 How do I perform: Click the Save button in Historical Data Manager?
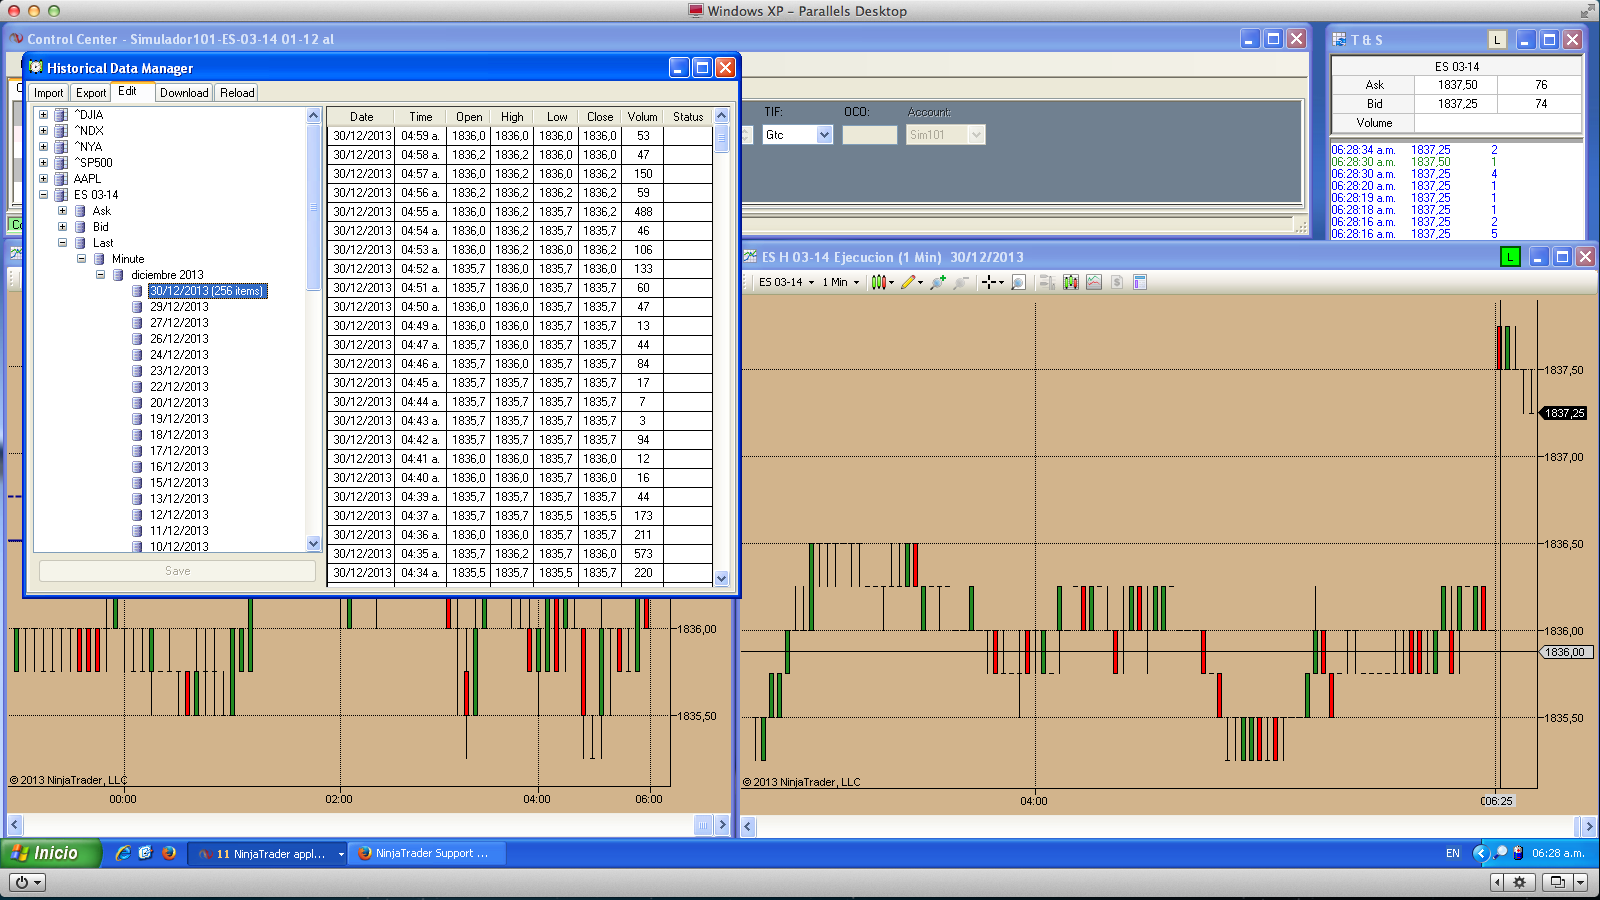coord(177,571)
